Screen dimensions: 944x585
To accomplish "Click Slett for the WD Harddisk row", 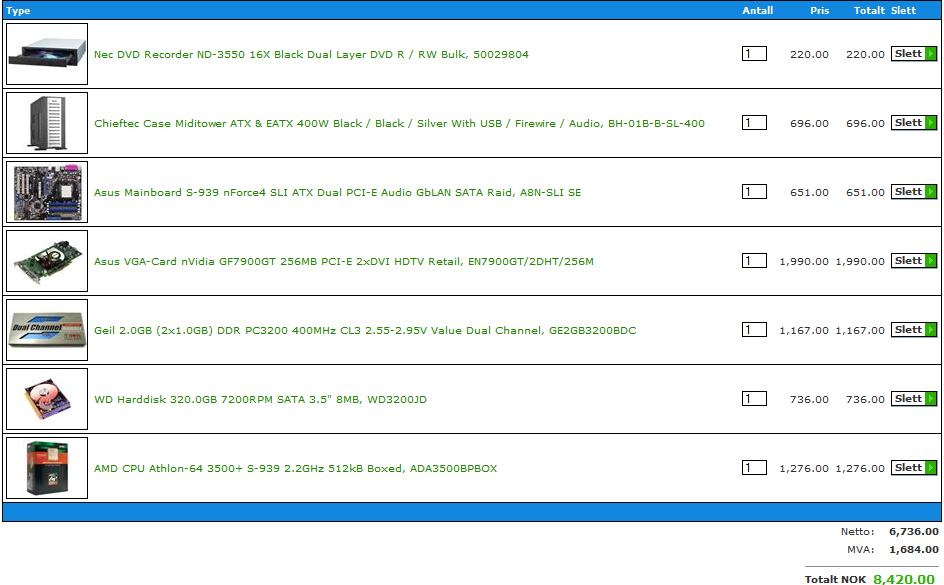I will (x=913, y=398).
